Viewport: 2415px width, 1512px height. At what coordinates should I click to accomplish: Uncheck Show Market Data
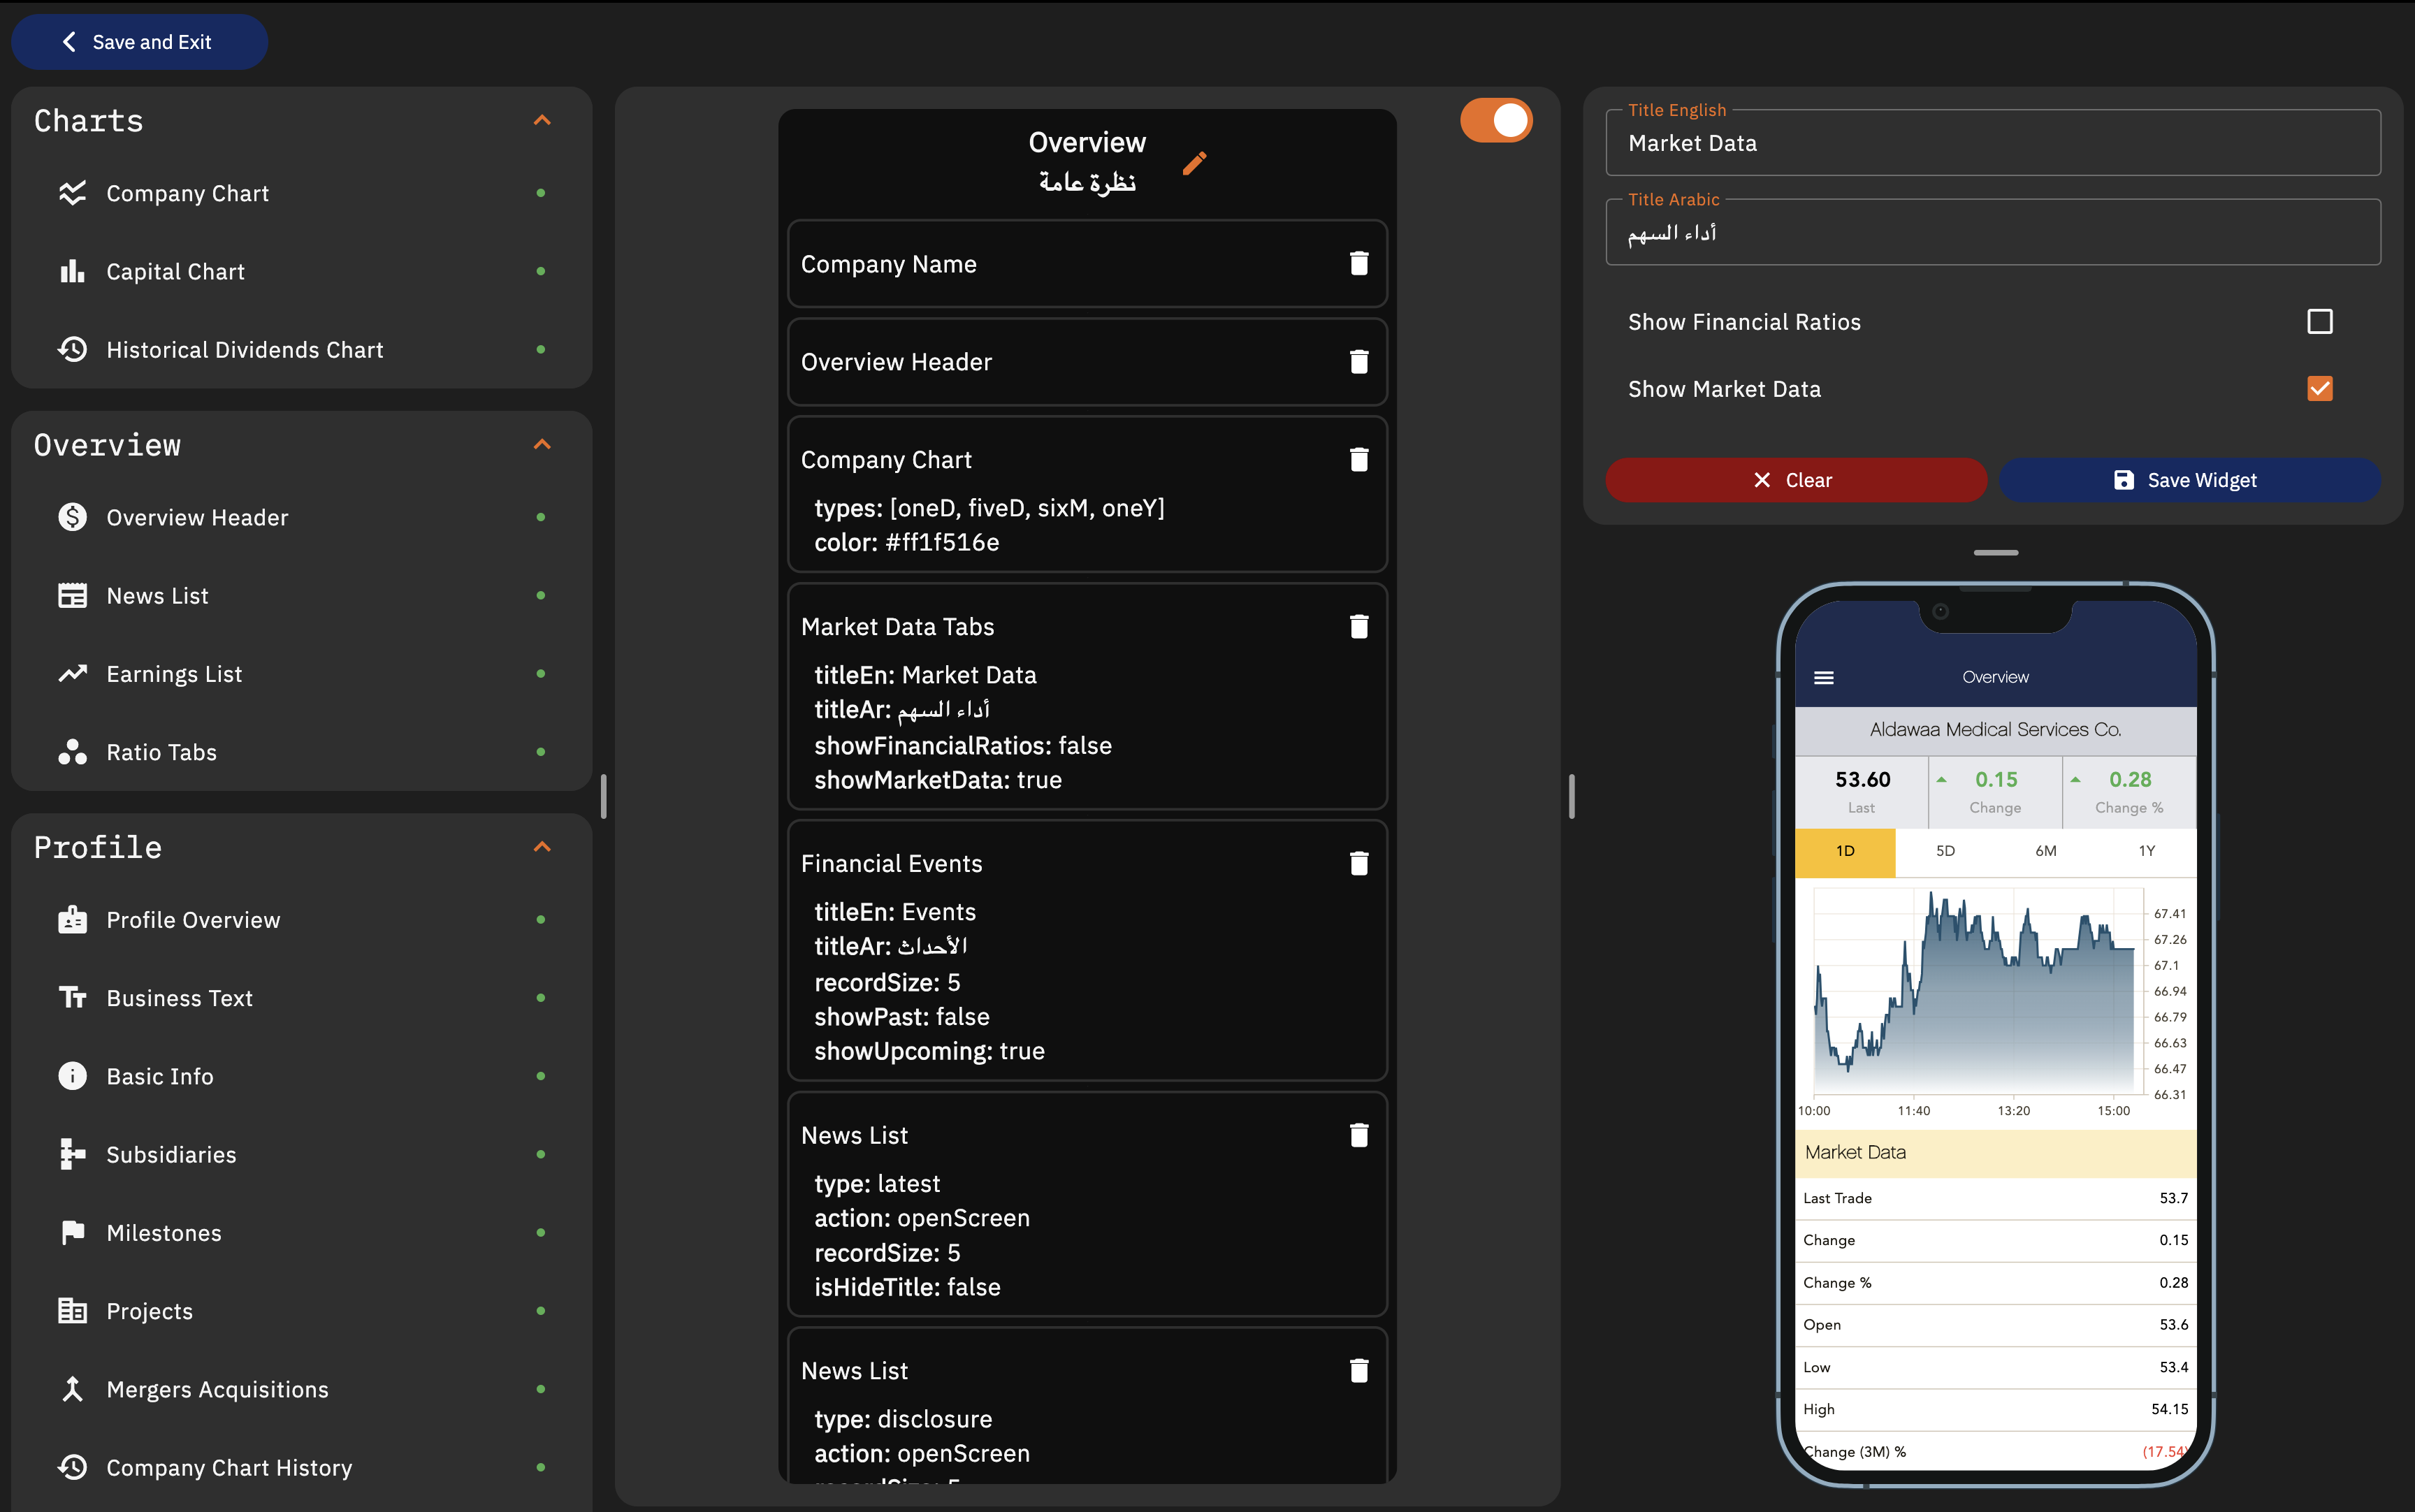point(2319,388)
